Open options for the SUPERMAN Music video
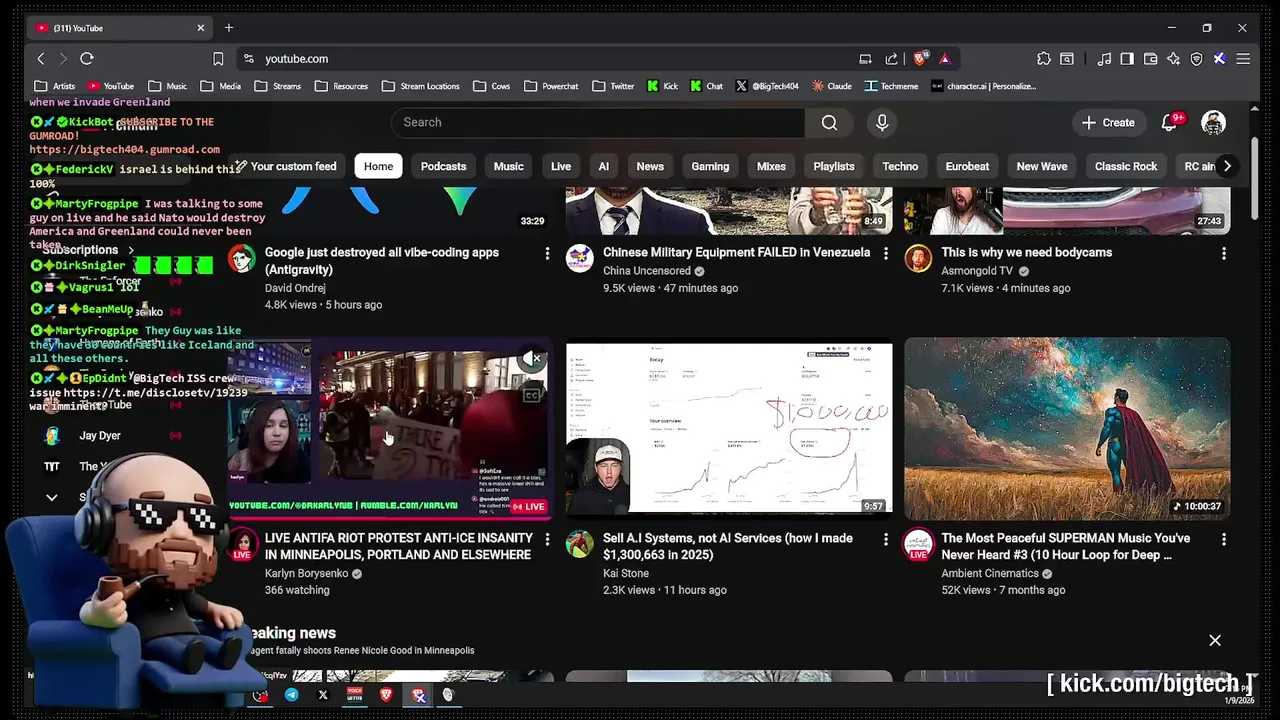The image size is (1280, 720). (1223, 540)
